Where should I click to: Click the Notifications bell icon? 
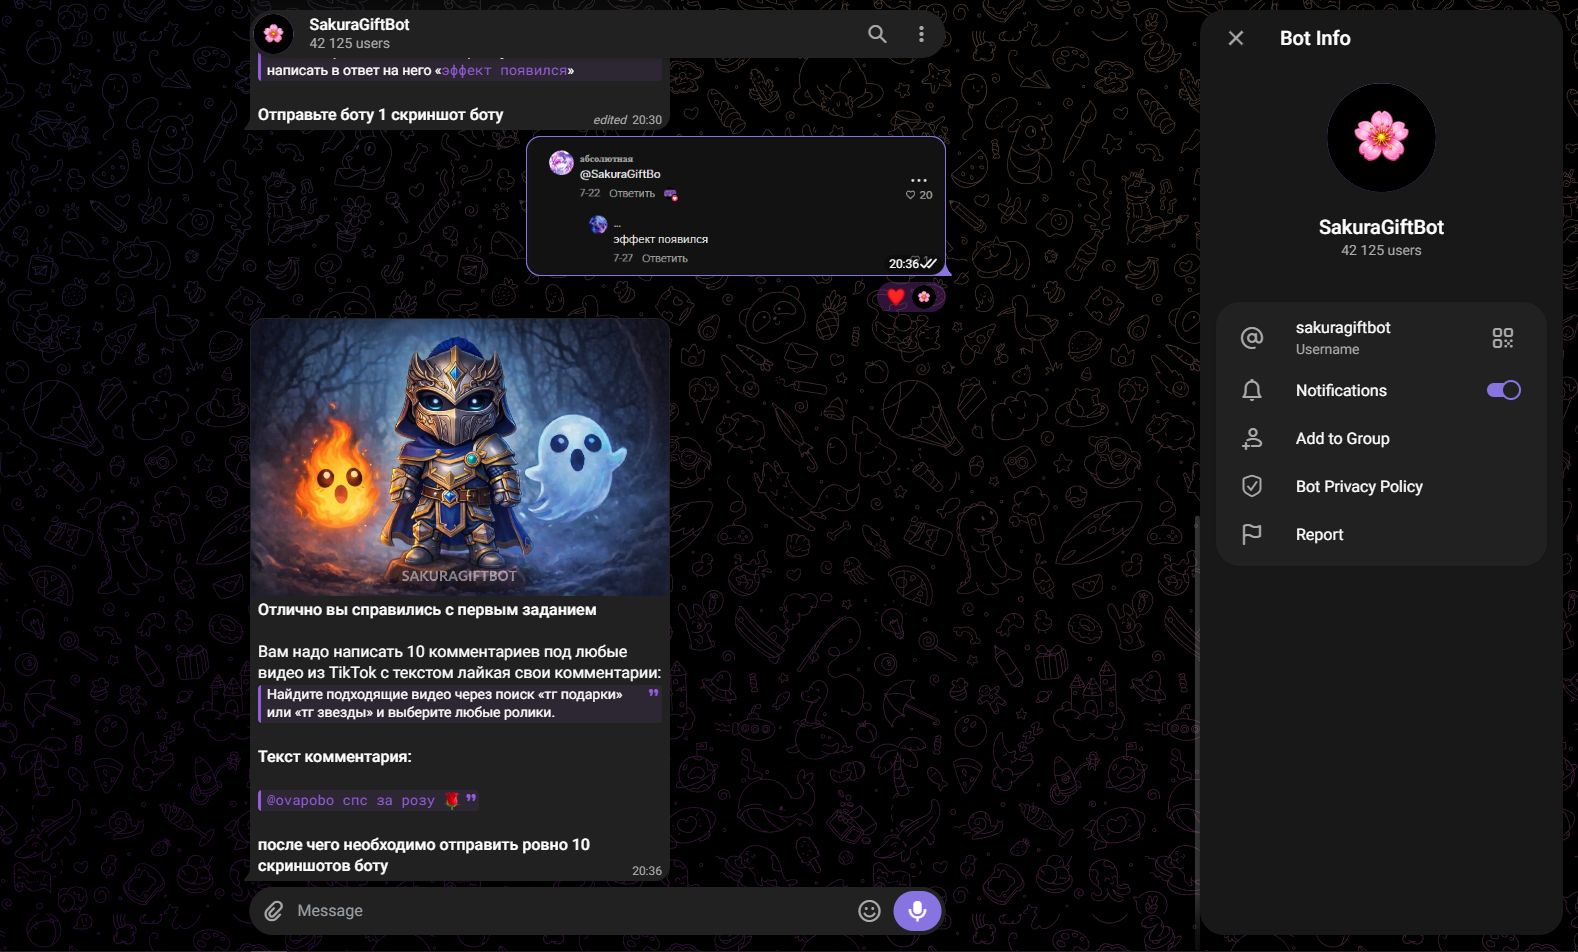click(x=1252, y=390)
